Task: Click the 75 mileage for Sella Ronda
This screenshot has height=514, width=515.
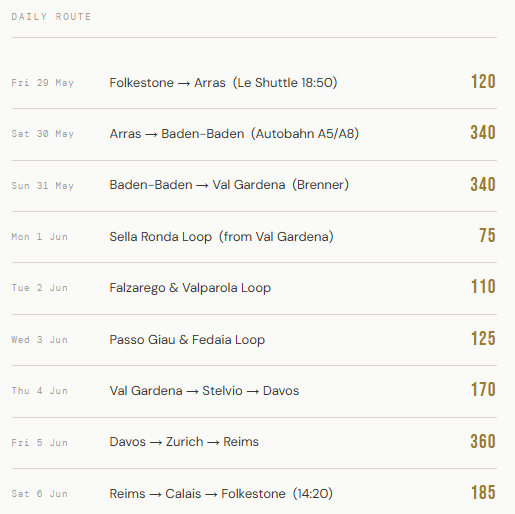Action: (487, 236)
